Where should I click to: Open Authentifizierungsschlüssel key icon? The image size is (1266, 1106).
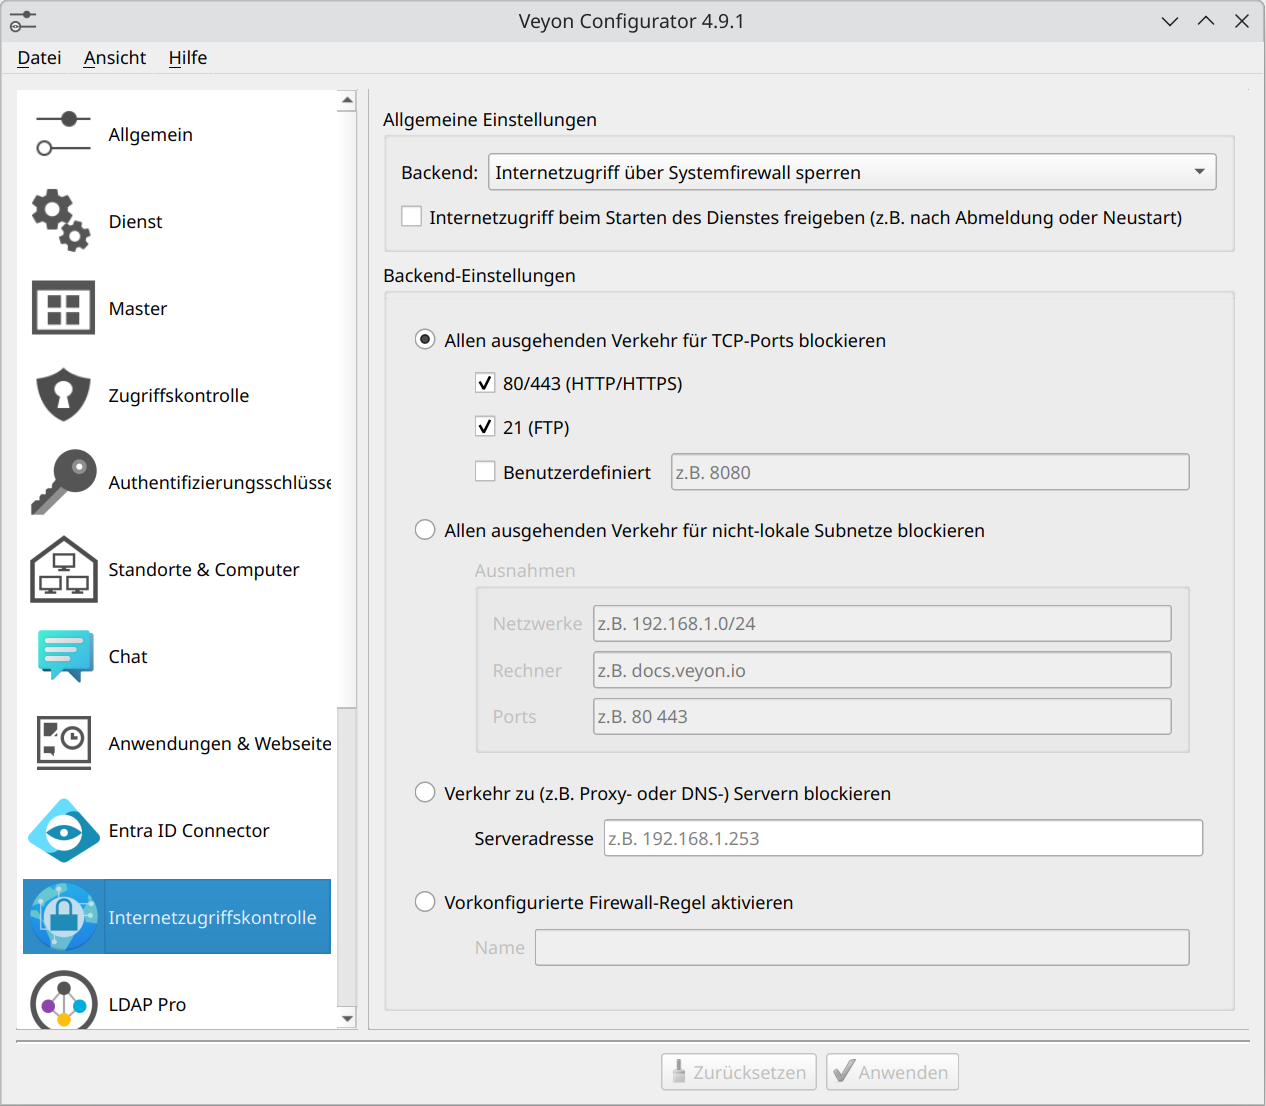63,482
